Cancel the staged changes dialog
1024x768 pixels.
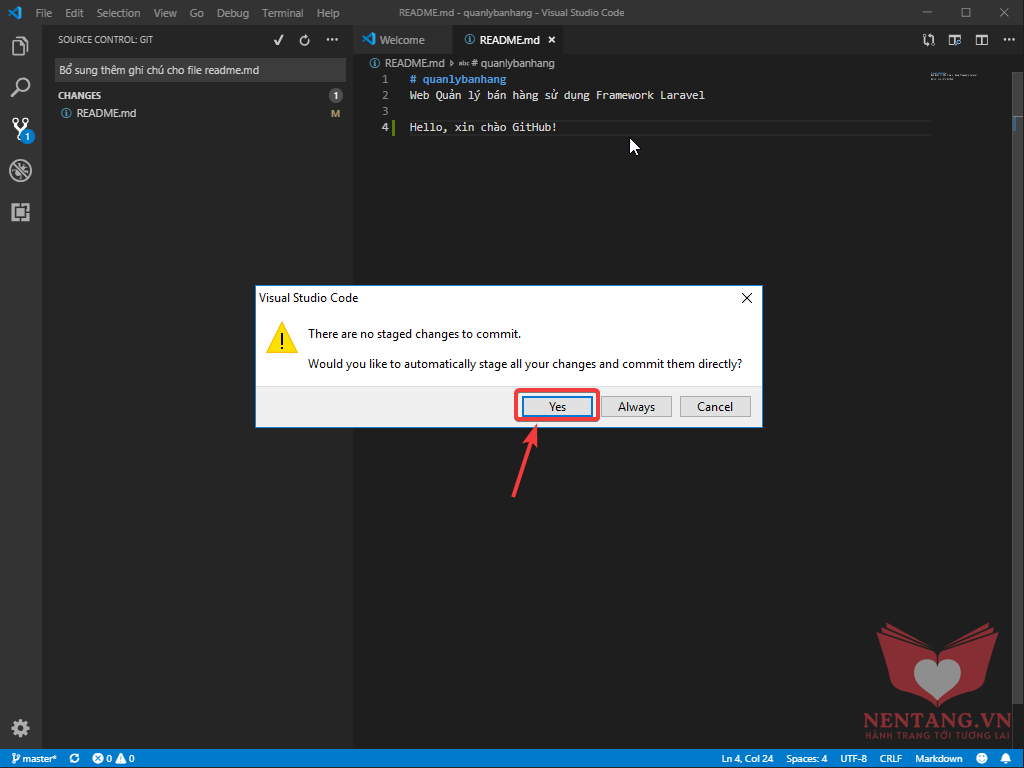click(714, 407)
